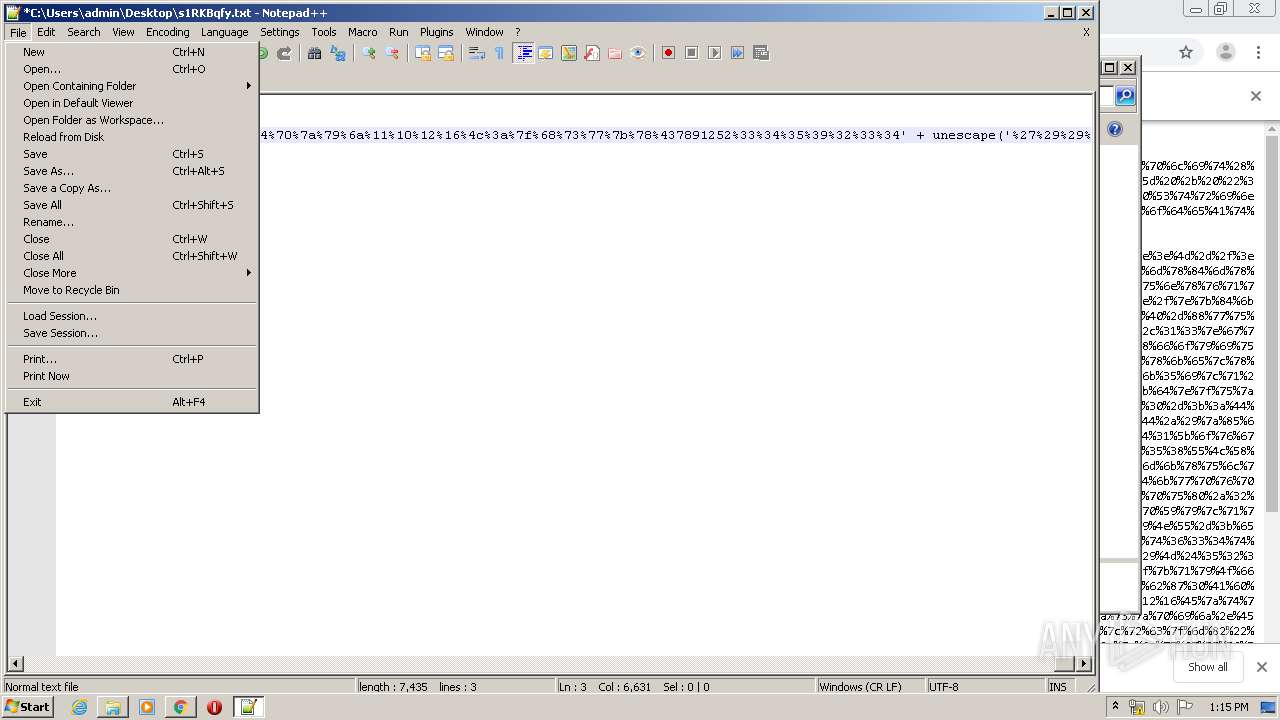Viewport: 1280px width, 720px height.
Task: Choose Rename... in the File menu
Action: coord(132,222)
